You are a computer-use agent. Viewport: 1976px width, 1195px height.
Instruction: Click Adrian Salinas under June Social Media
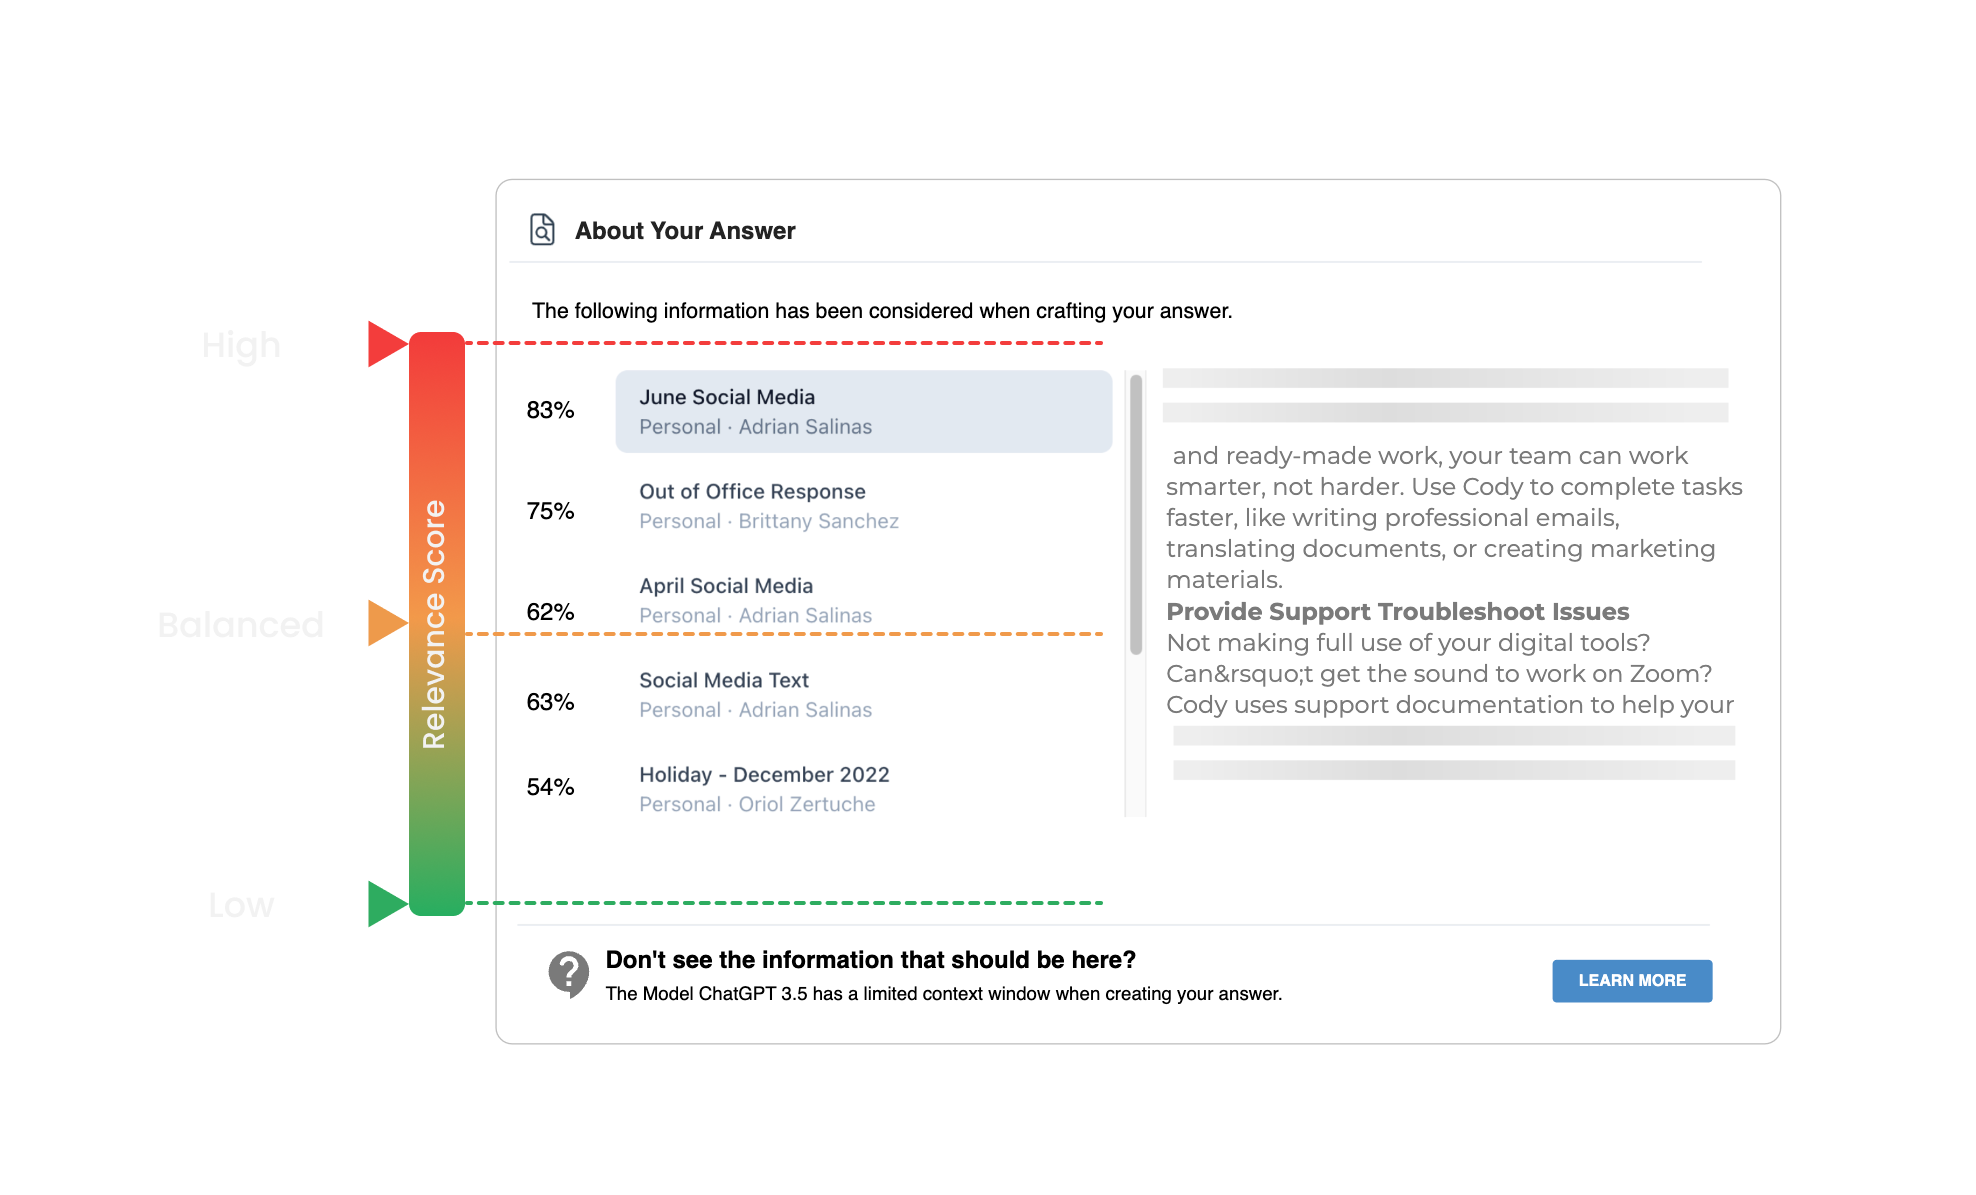point(805,426)
